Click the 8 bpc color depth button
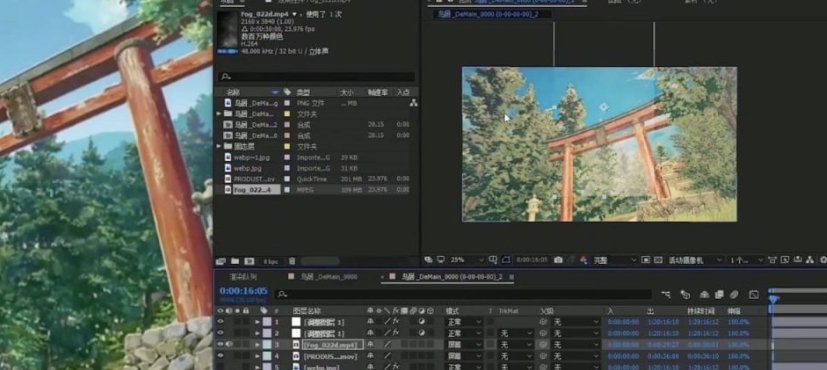Screen dimensions: 827x370 tap(271, 261)
